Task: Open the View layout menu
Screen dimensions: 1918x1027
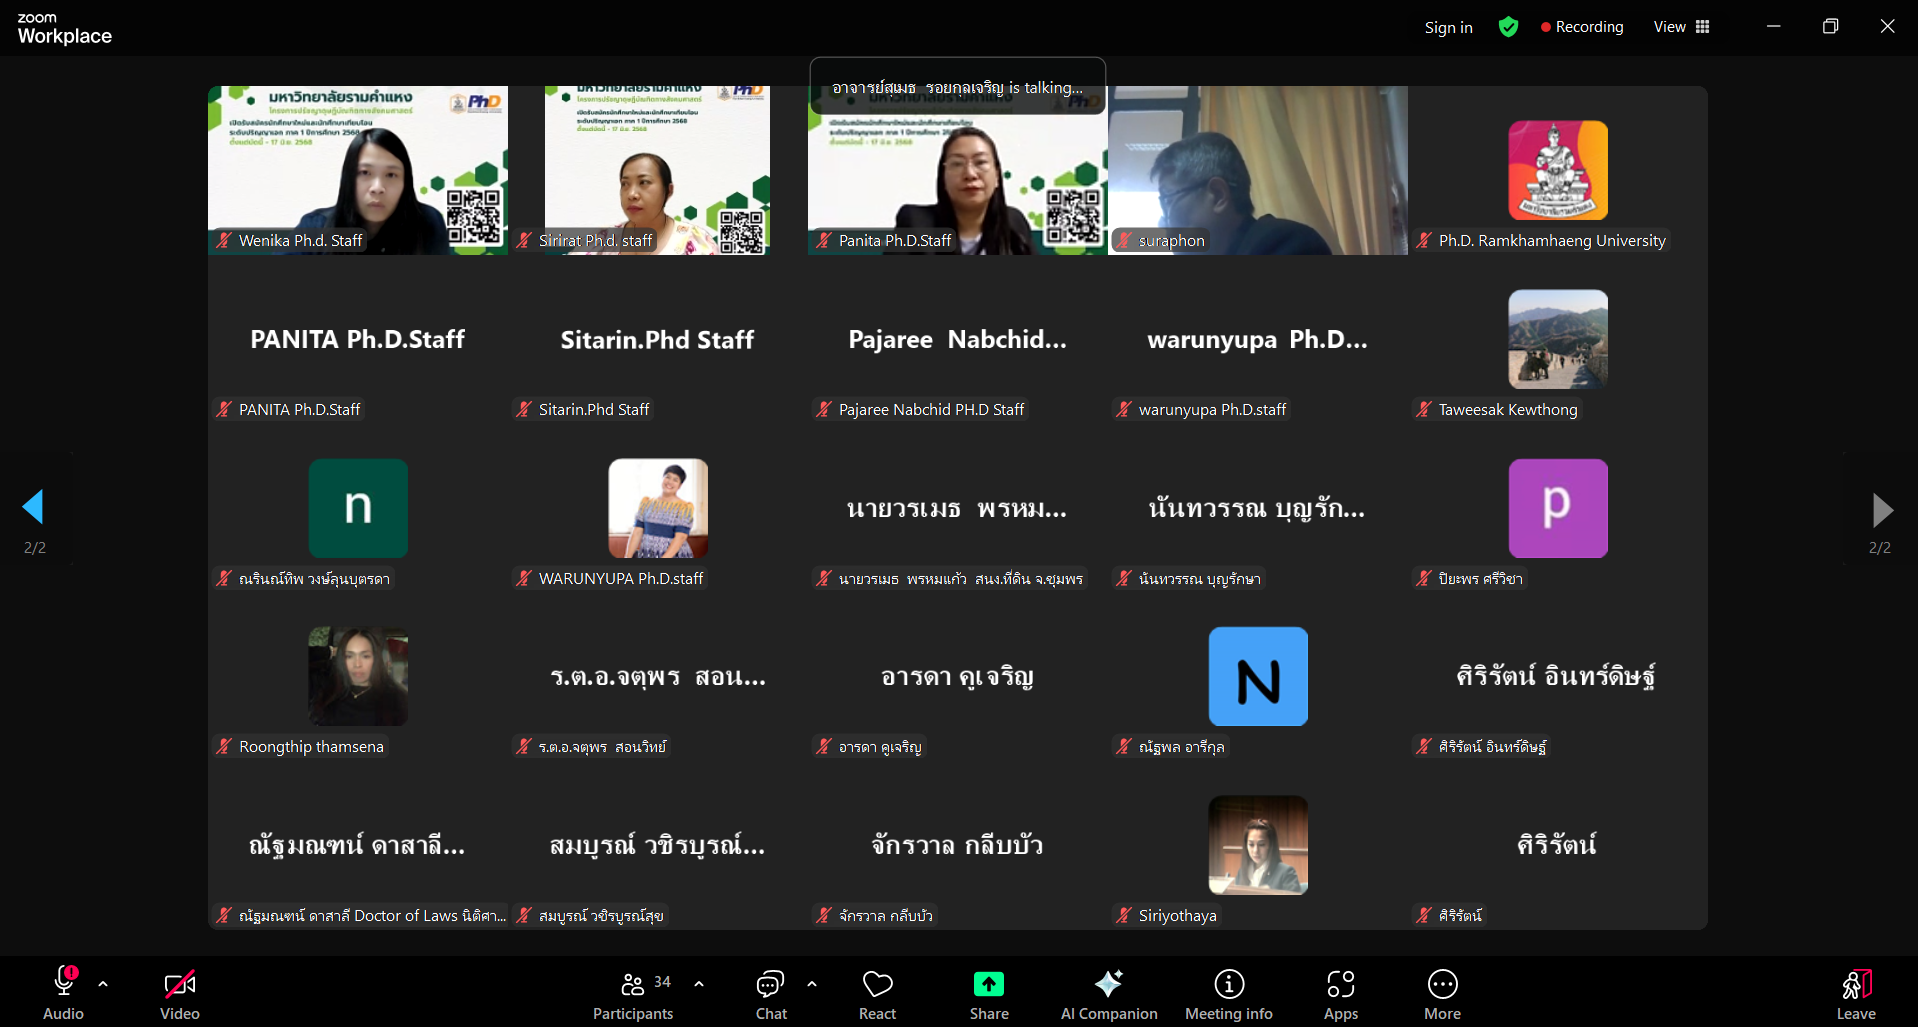Action: click(x=1681, y=27)
